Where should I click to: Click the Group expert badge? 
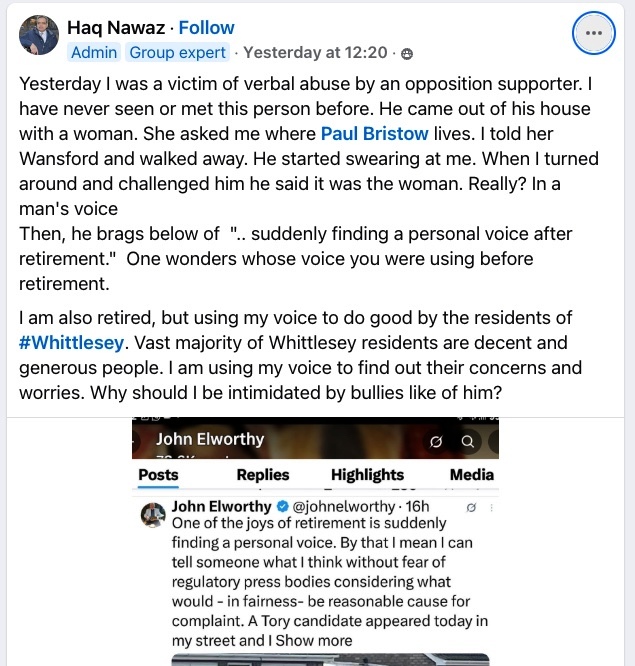pos(176,52)
